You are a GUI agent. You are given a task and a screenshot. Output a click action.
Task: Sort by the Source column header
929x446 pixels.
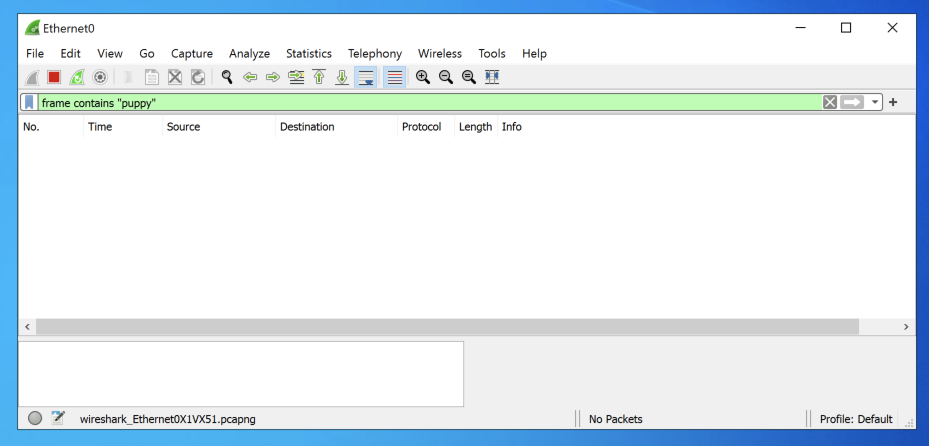[219, 127]
